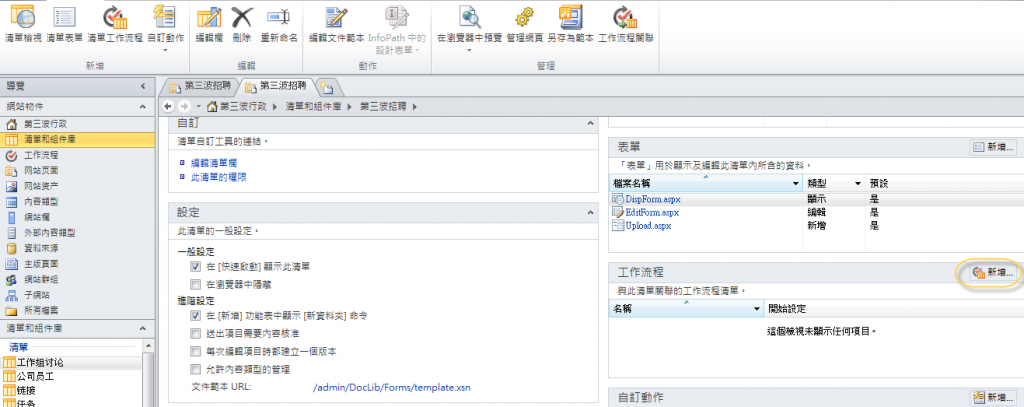The width and height of the screenshot is (1024, 407).
Task: Click 新增... button in 自訂動作 panel
Action: (x=994, y=397)
